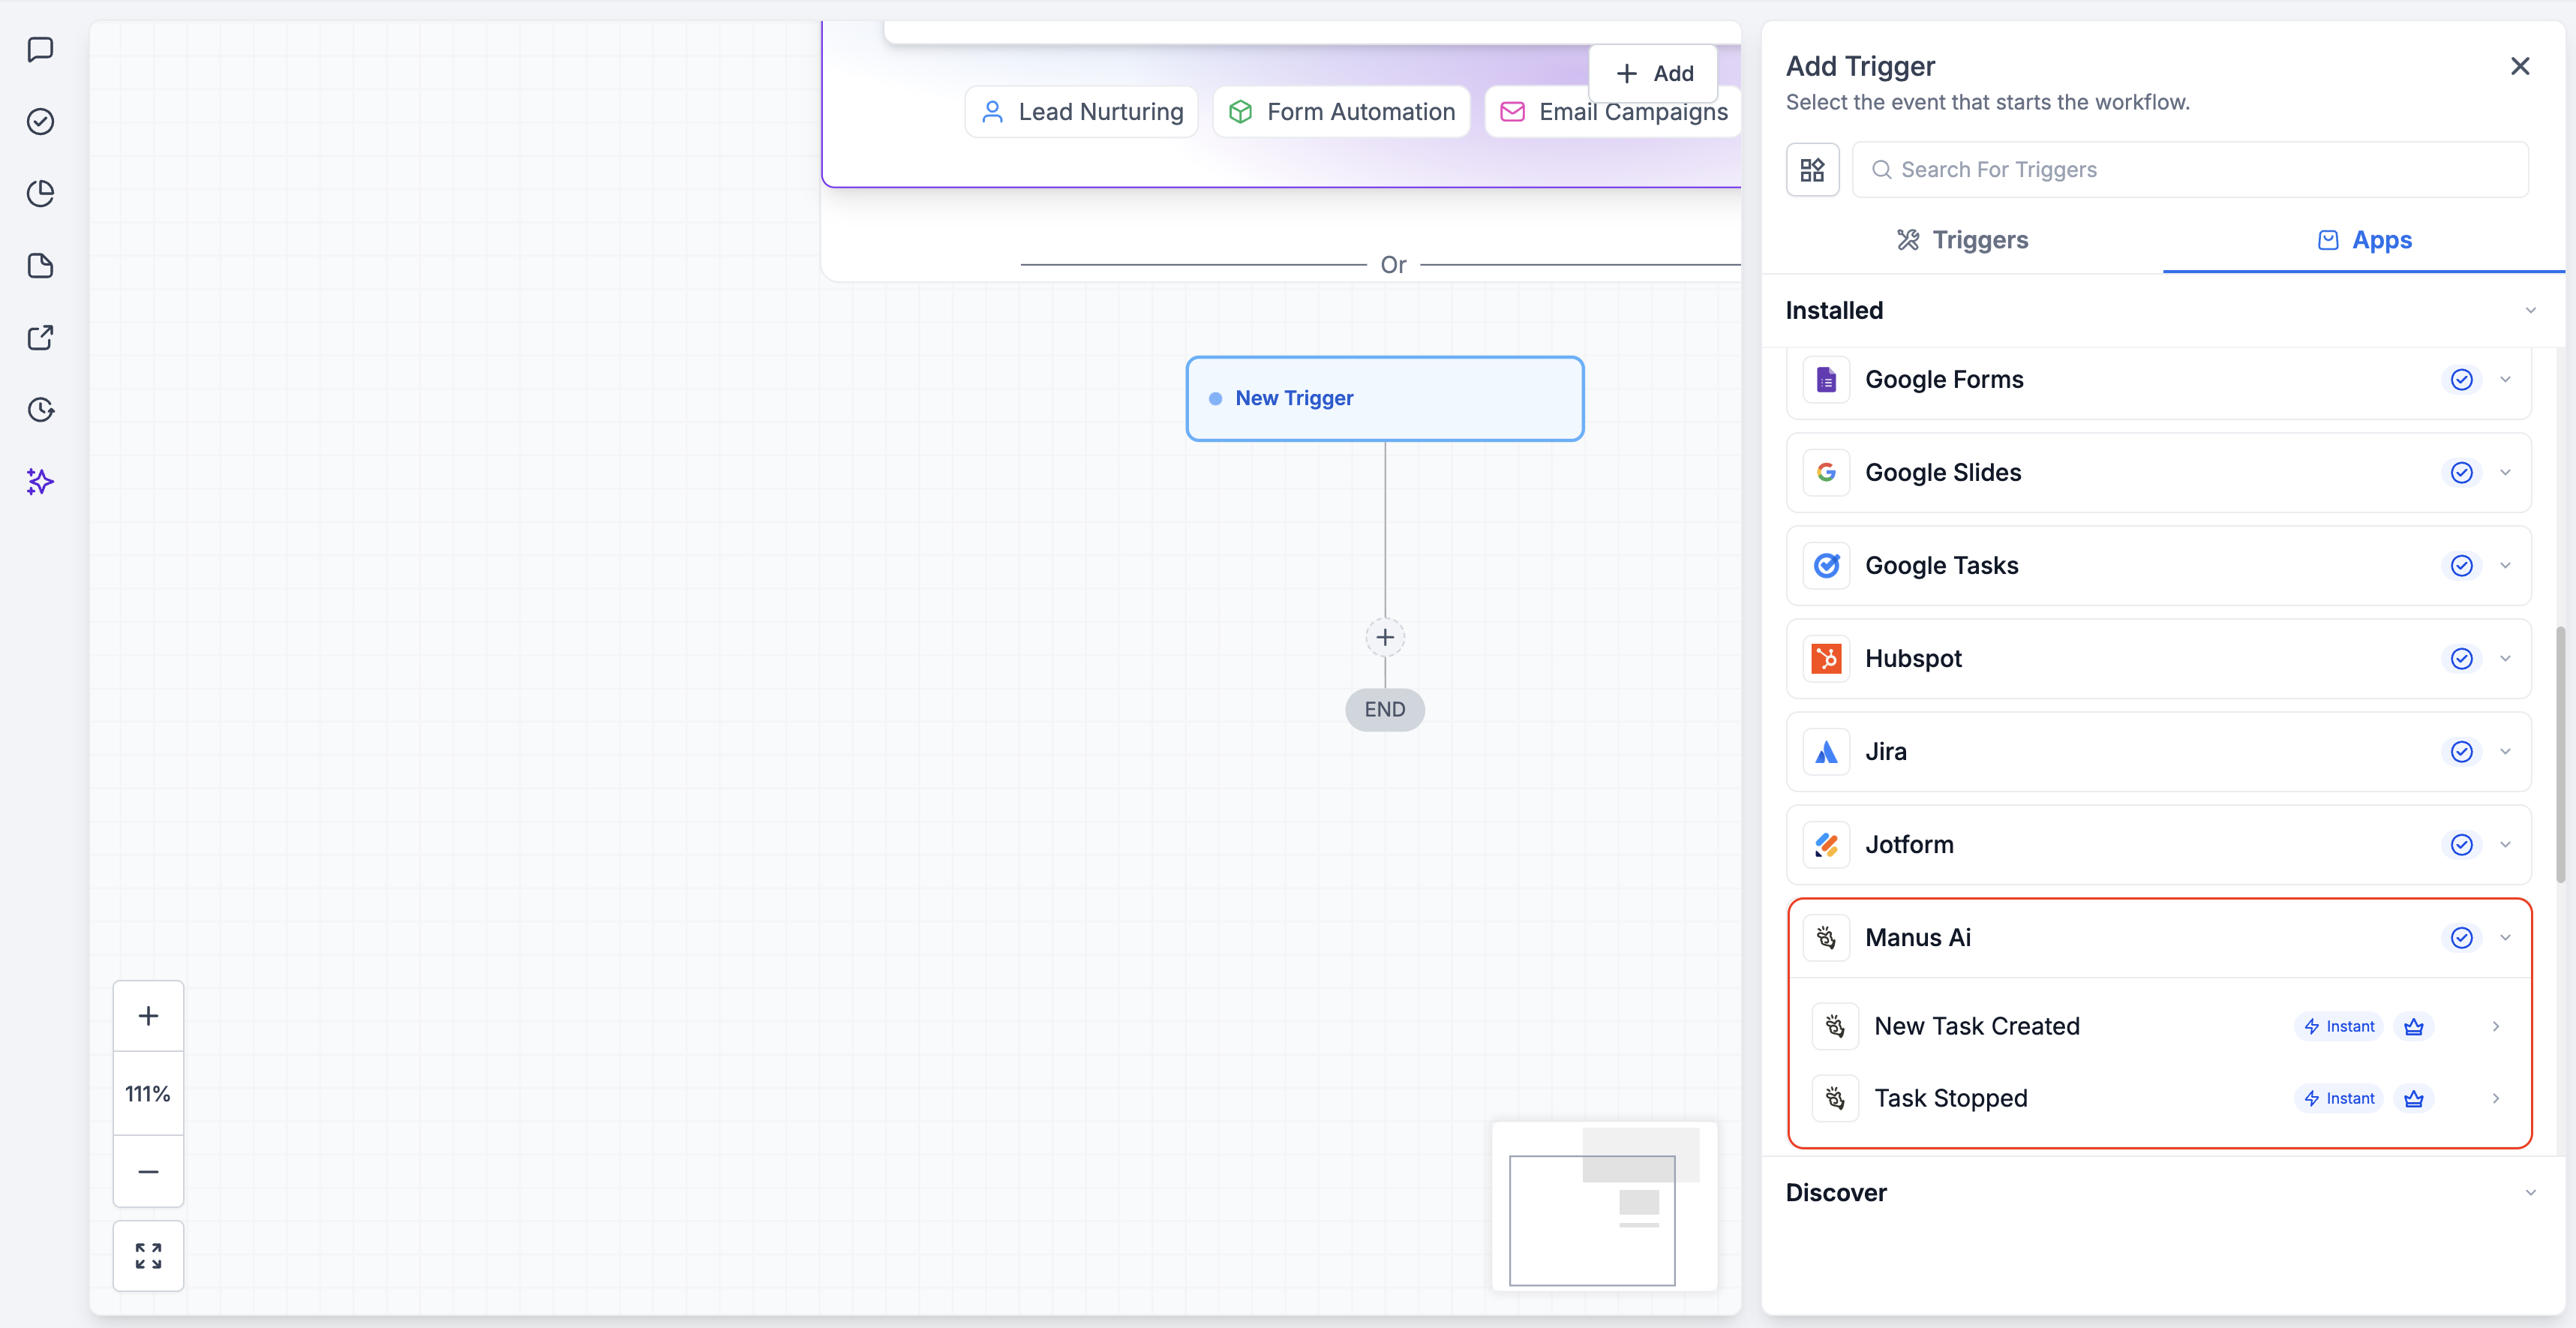Click the purple AI sparkles icon
This screenshot has height=1328, width=2576.
[40, 482]
